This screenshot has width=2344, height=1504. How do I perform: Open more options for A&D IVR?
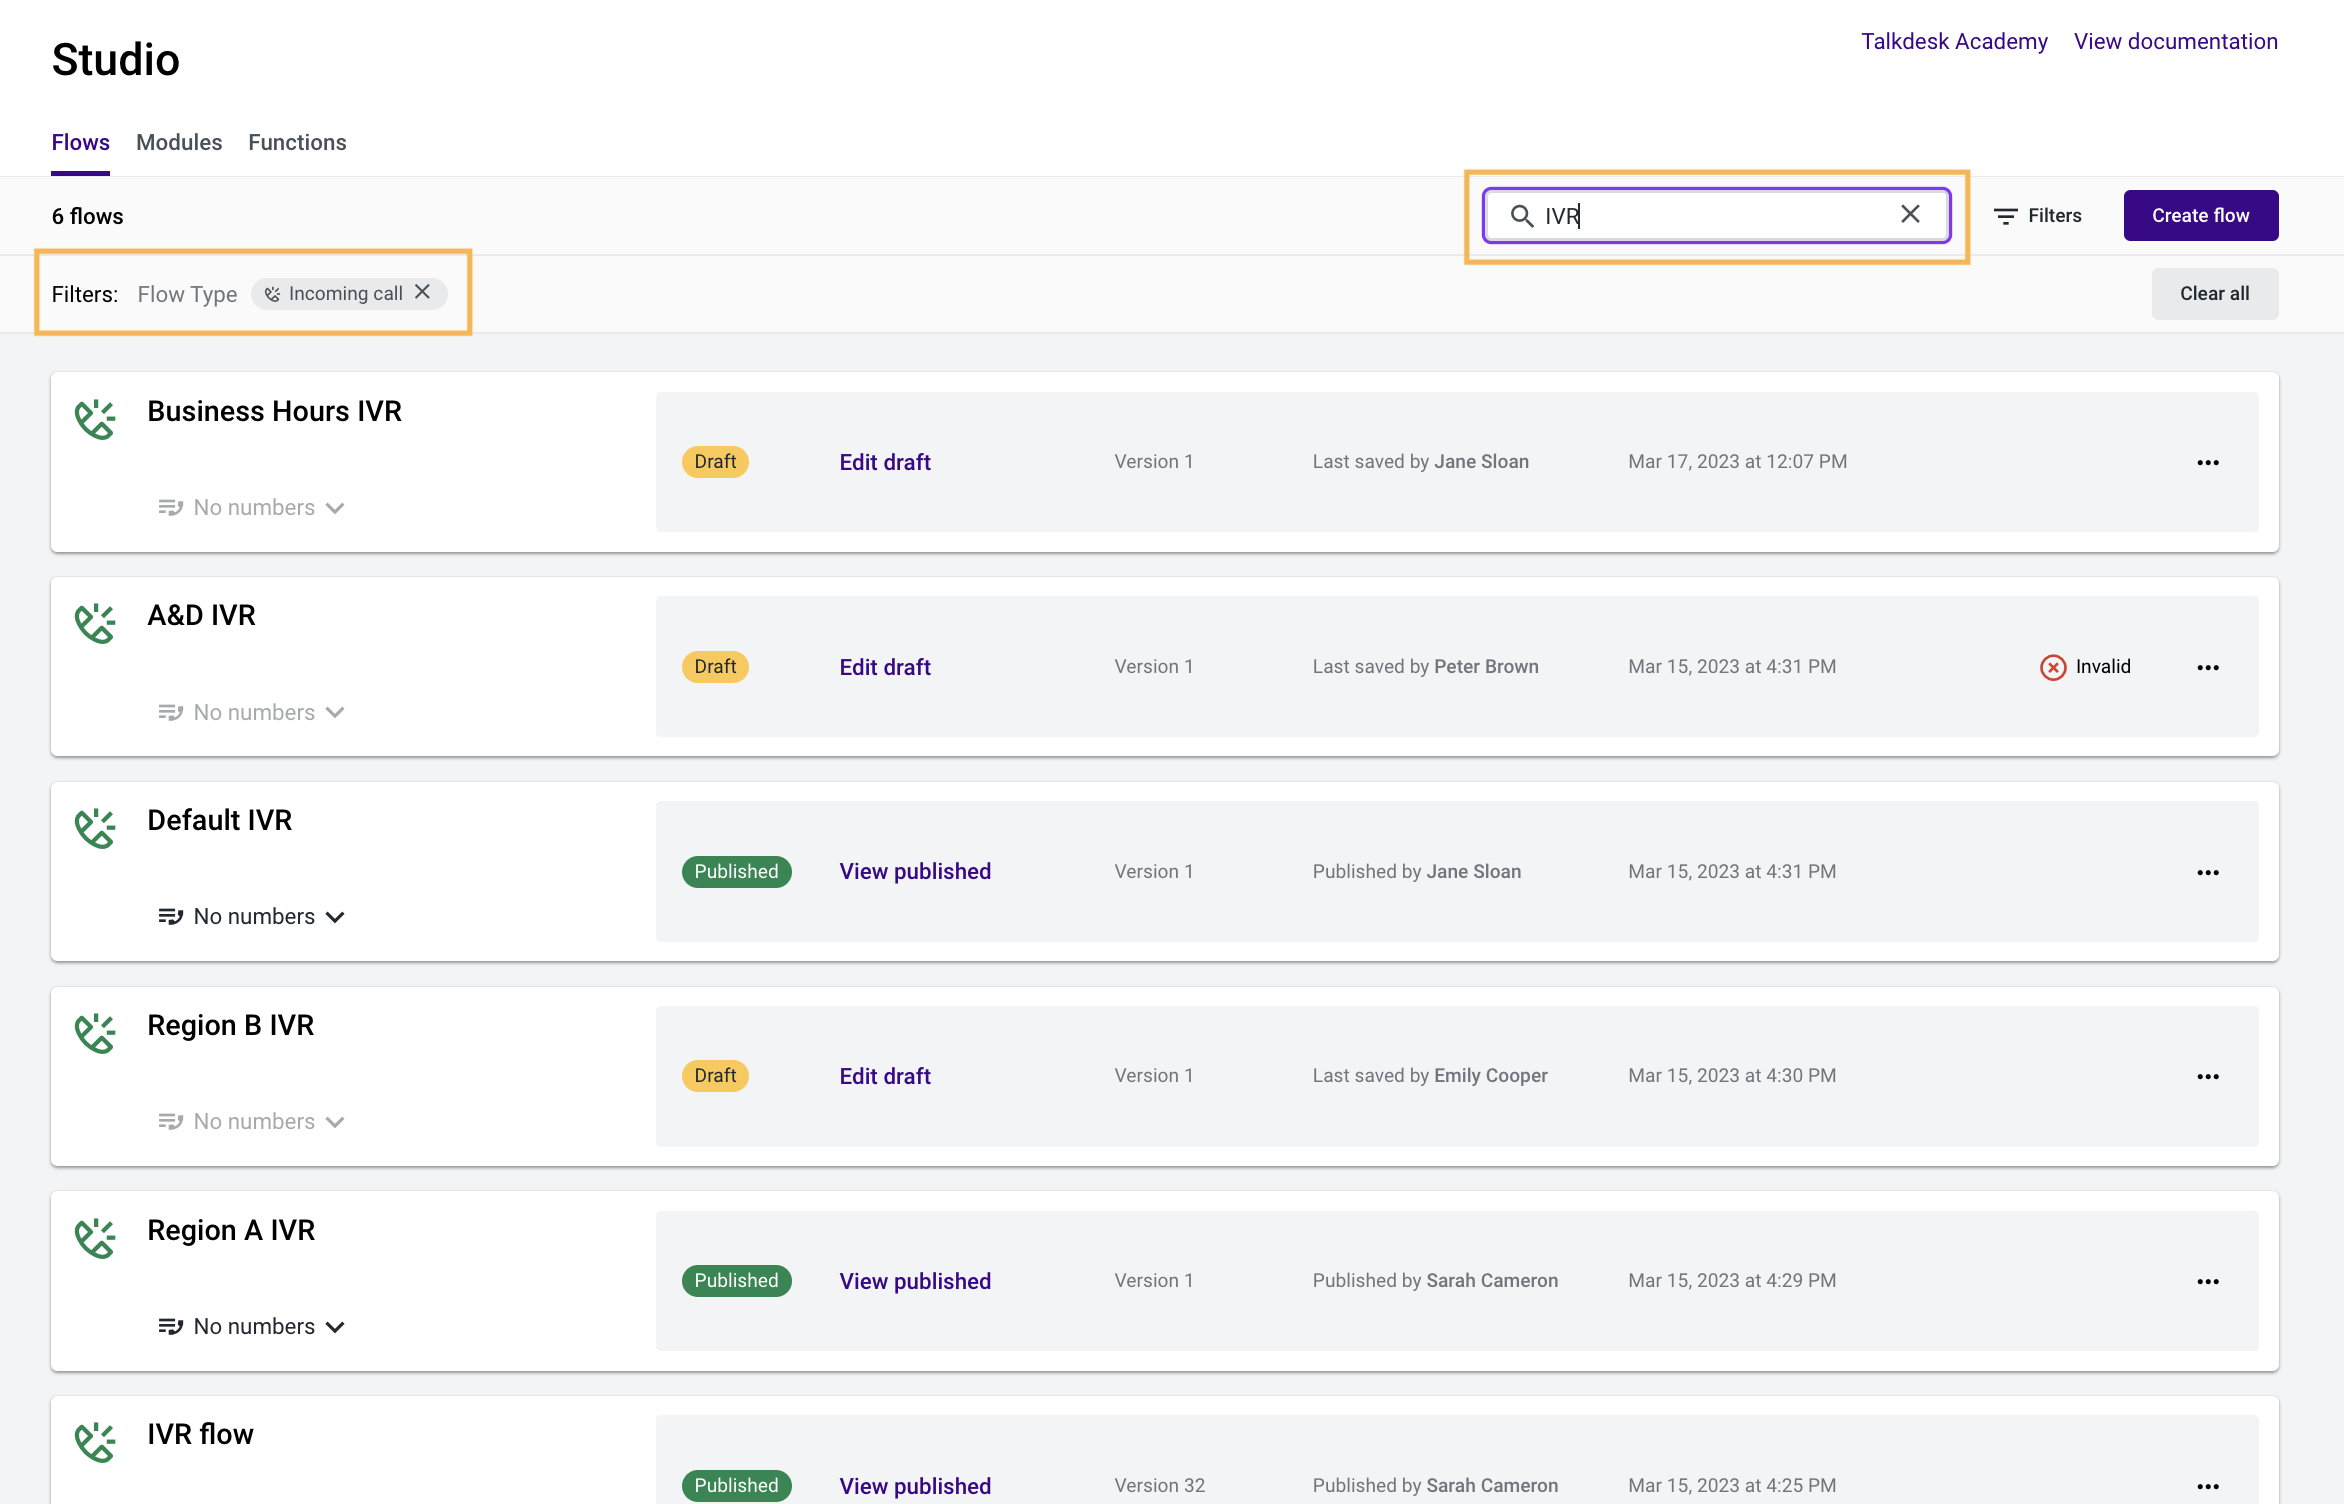(x=2207, y=668)
